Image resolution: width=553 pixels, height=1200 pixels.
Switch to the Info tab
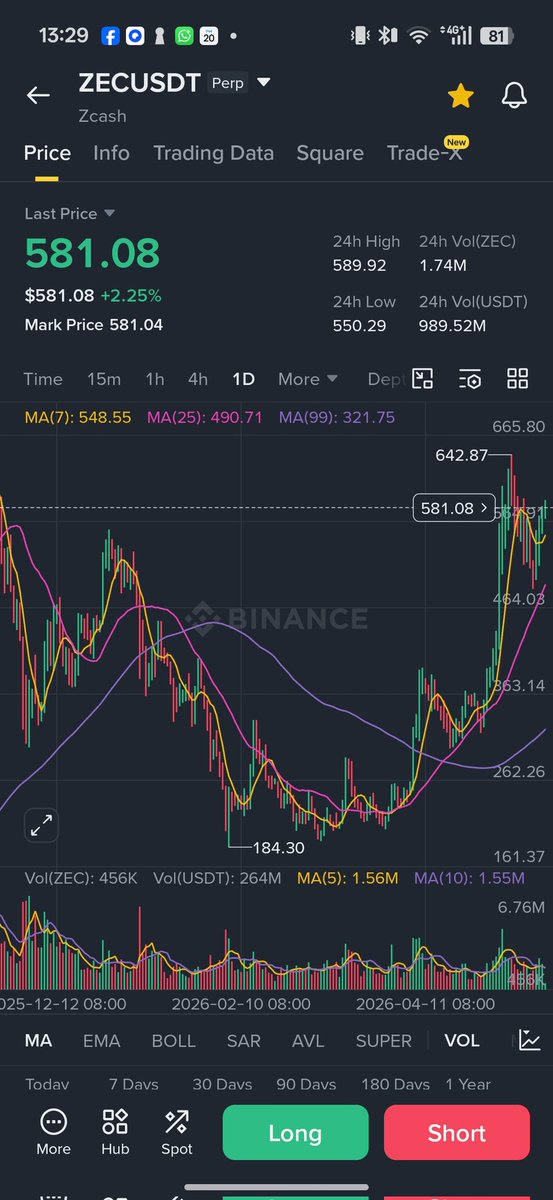click(111, 153)
